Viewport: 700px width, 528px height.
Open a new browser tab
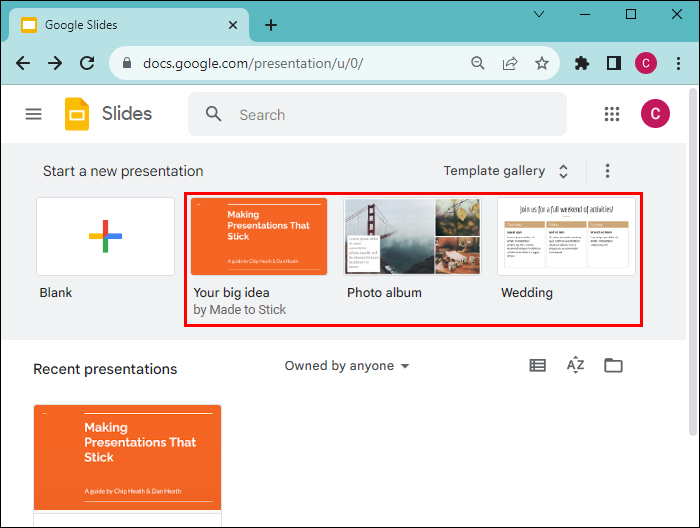[x=271, y=25]
